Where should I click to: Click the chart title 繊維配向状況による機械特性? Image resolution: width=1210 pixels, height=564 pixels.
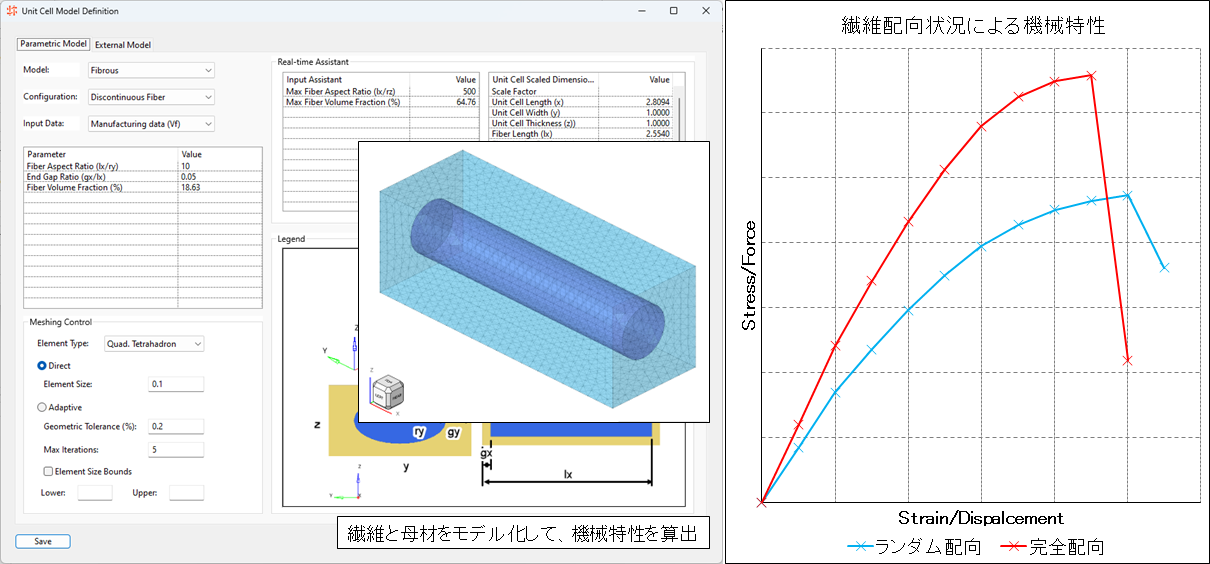point(973,26)
